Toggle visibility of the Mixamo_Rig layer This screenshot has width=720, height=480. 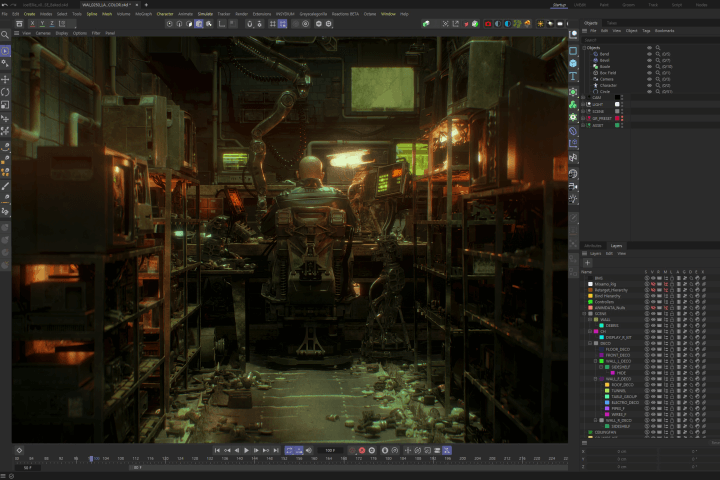click(653, 284)
